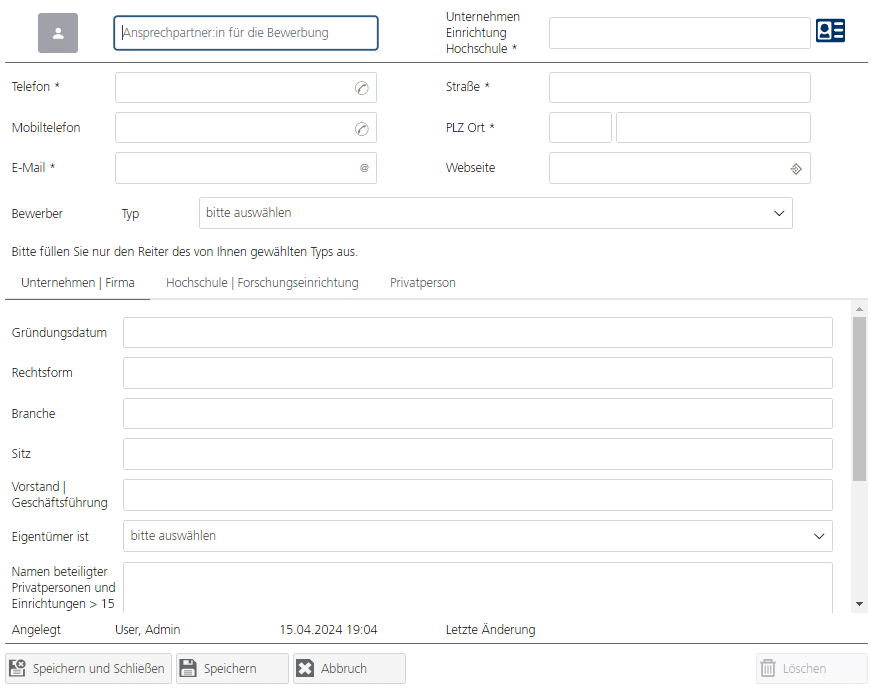Click the scrollbar up arrow
The image size is (871, 688).
[859, 309]
